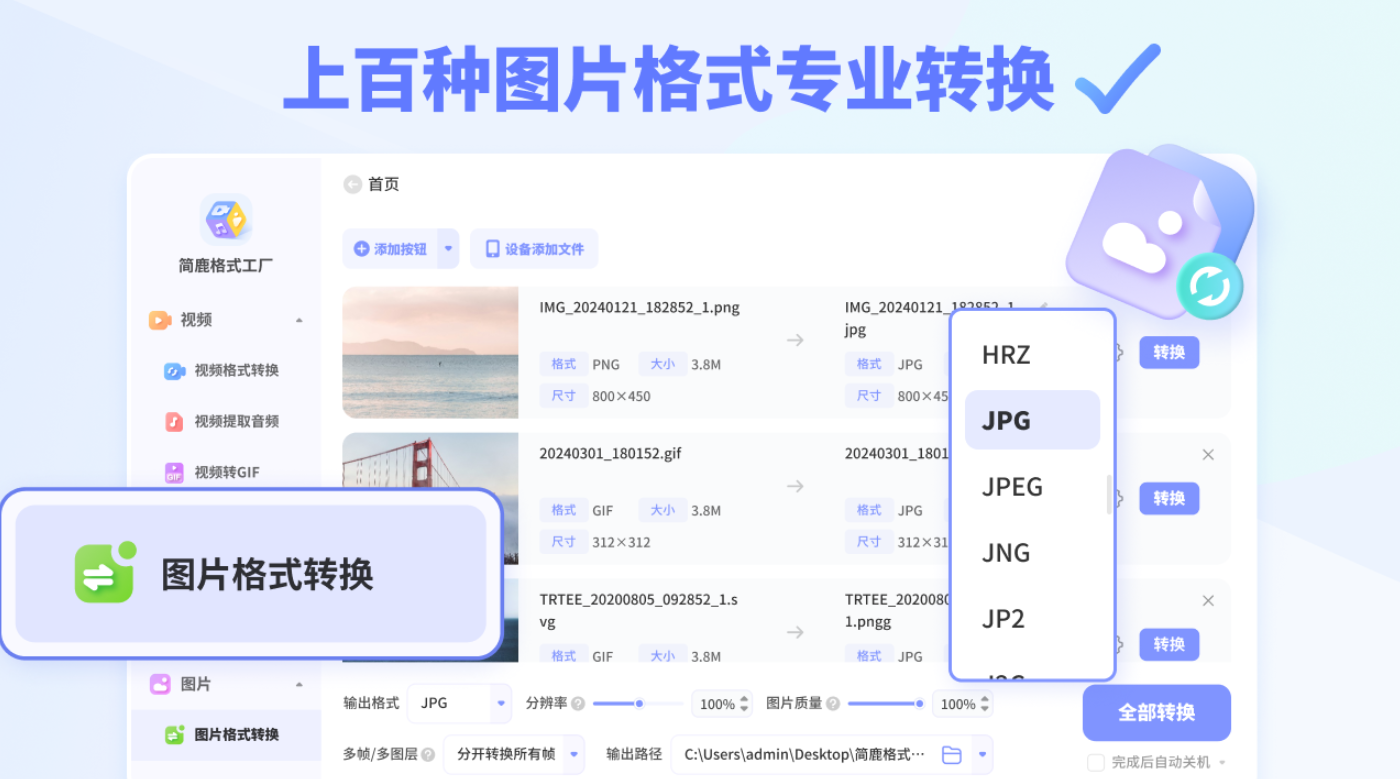Collapse the 图片 sidebar section
This screenshot has height=779, width=1400.
pyautogui.click(x=299, y=684)
